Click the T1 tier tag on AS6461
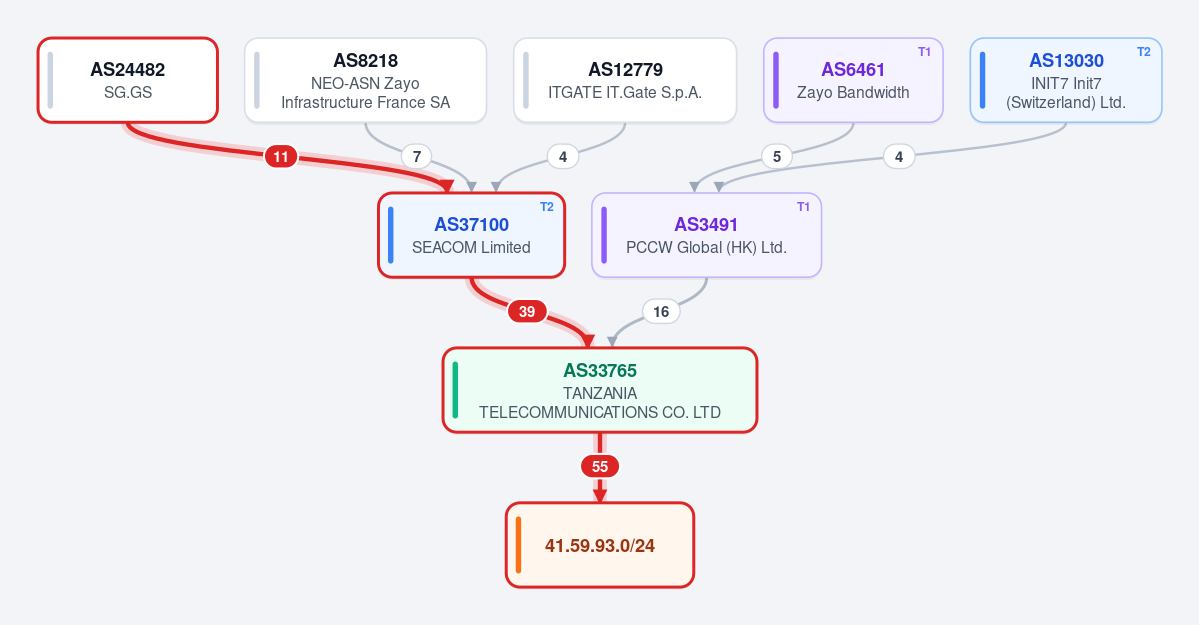1199x625 pixels. tap(924, 52)
